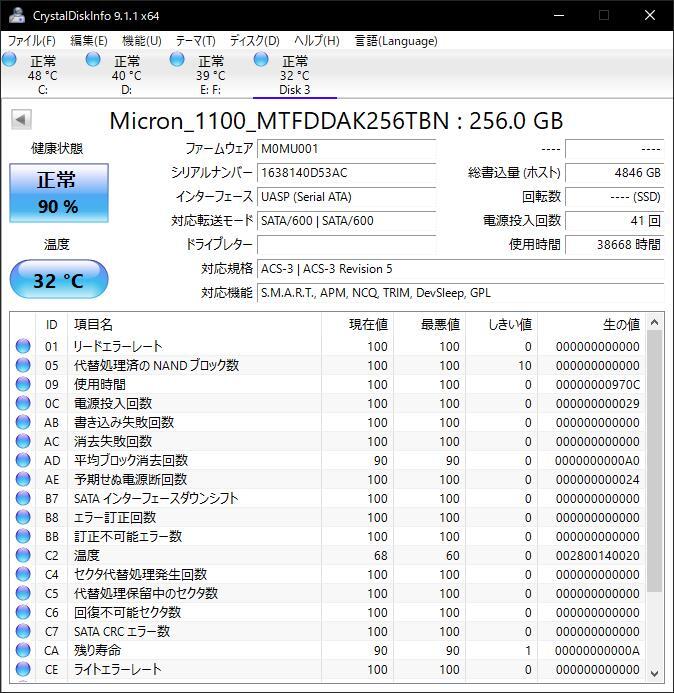Click the features field with S.M.A.R.T., APM, NCQ

coord(460,293)
